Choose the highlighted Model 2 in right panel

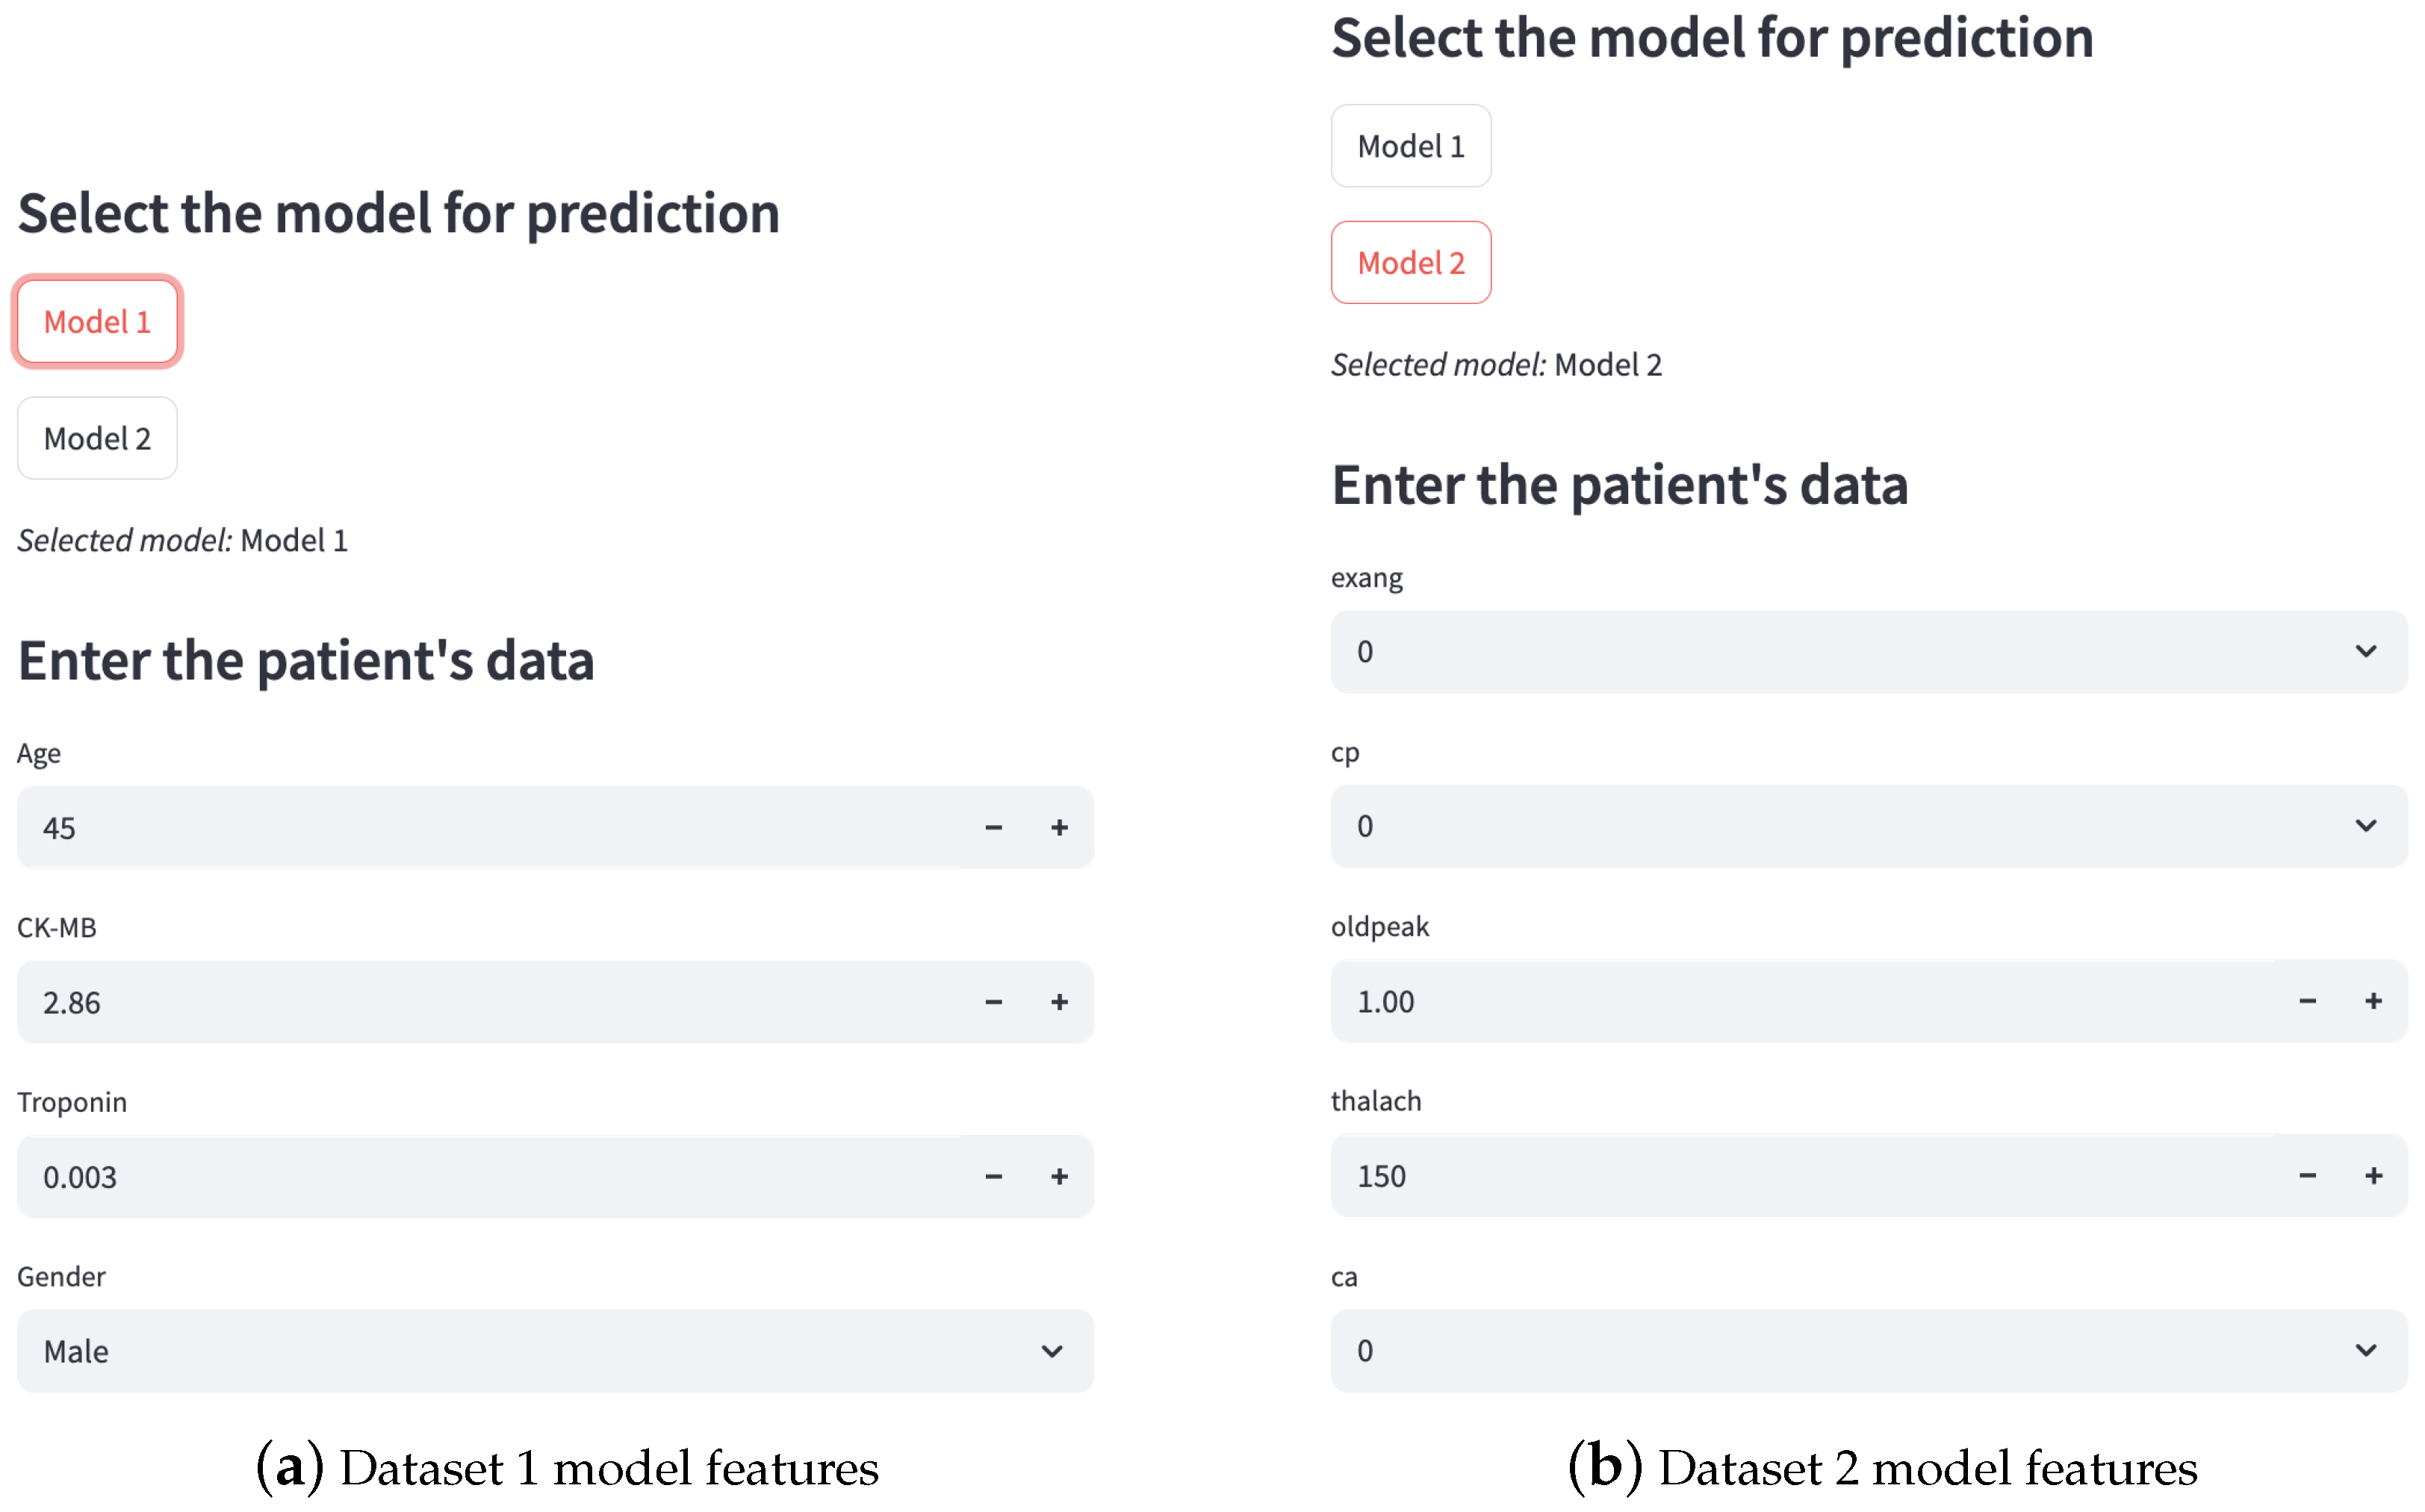[1410, 263]
